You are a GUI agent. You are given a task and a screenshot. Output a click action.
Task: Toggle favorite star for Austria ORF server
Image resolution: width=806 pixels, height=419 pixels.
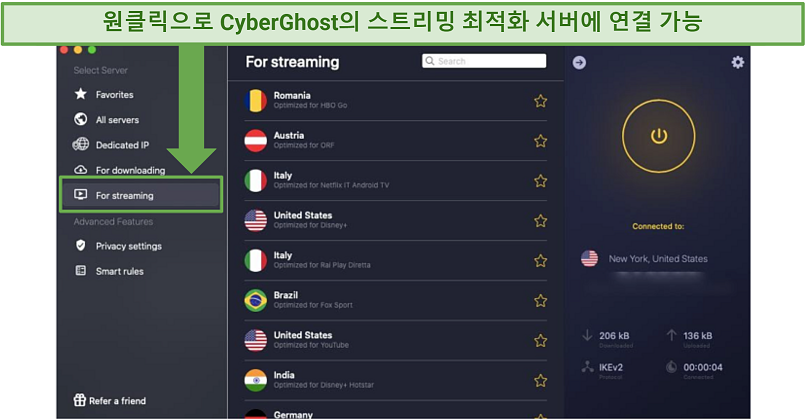(x=540, y=141)
